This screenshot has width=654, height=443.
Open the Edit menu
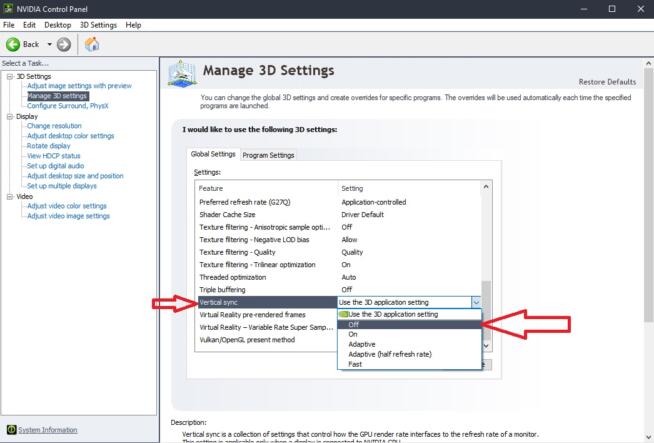pos(29,25)
